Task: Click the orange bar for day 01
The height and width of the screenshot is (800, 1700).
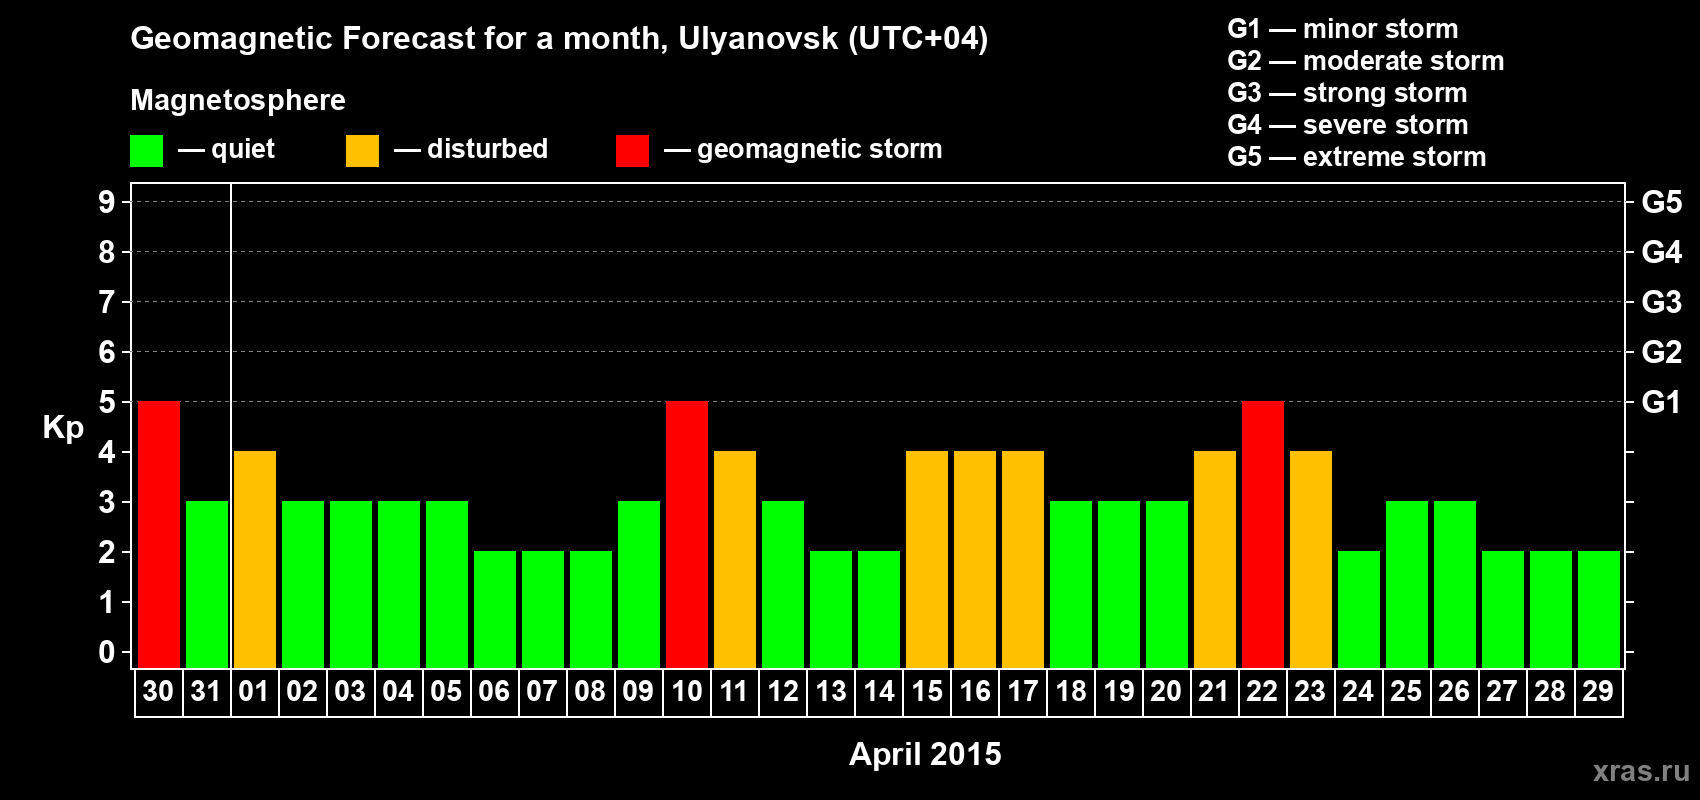Action: point(255,560)
